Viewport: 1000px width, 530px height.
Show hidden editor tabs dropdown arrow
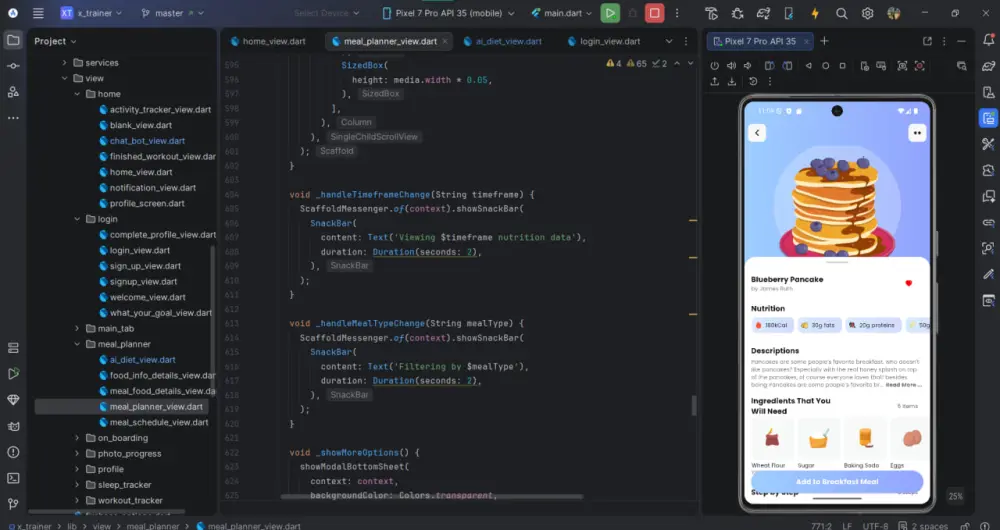(668, 41)
